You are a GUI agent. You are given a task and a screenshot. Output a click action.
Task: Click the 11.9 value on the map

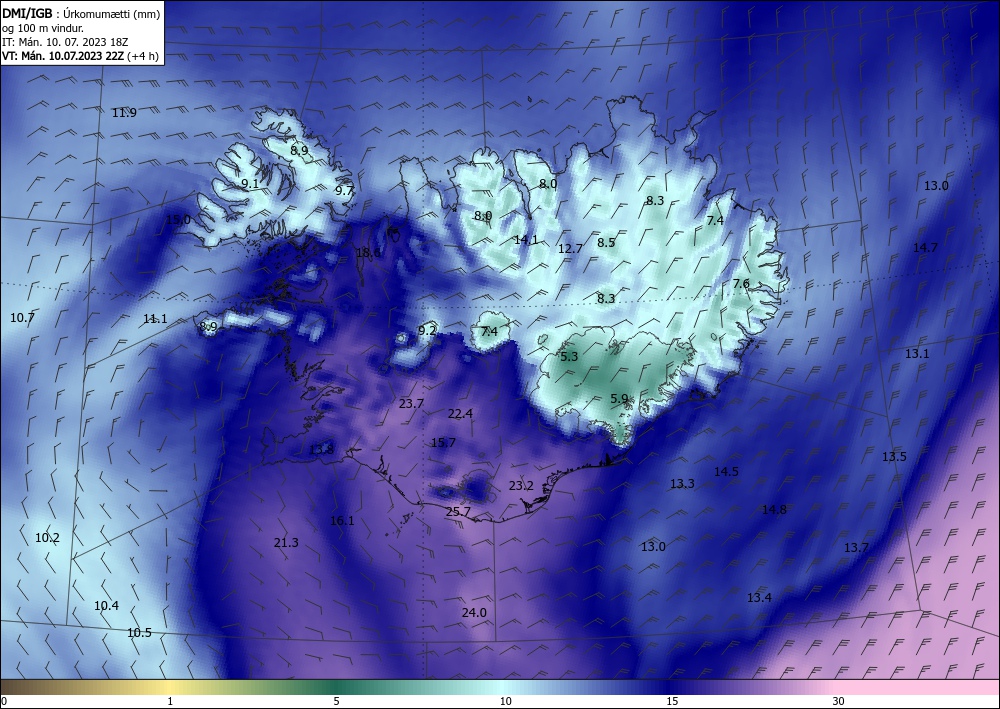click(x=124, y=113)
